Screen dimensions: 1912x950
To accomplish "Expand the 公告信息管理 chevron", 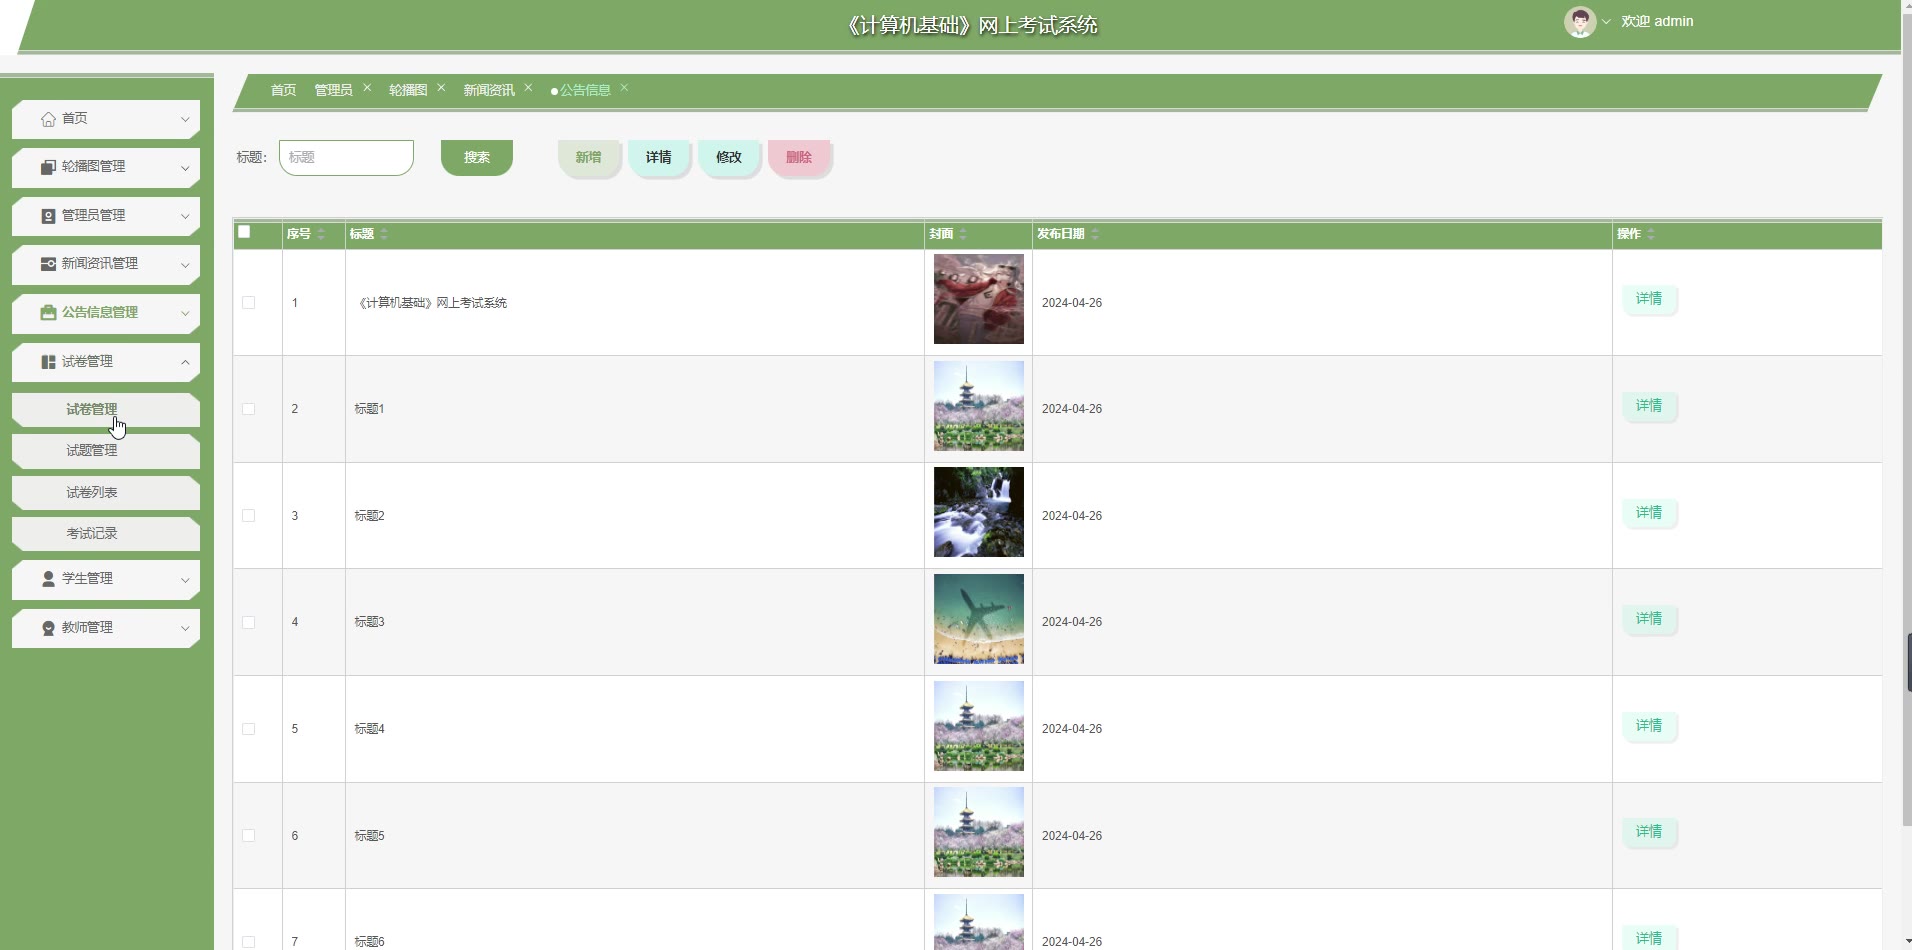I will click(x=185, y=314).
